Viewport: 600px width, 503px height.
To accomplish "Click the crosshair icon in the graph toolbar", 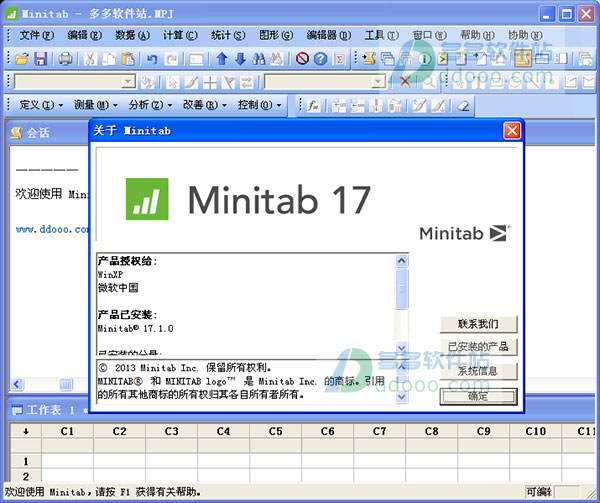I will [x=210, y=82].
